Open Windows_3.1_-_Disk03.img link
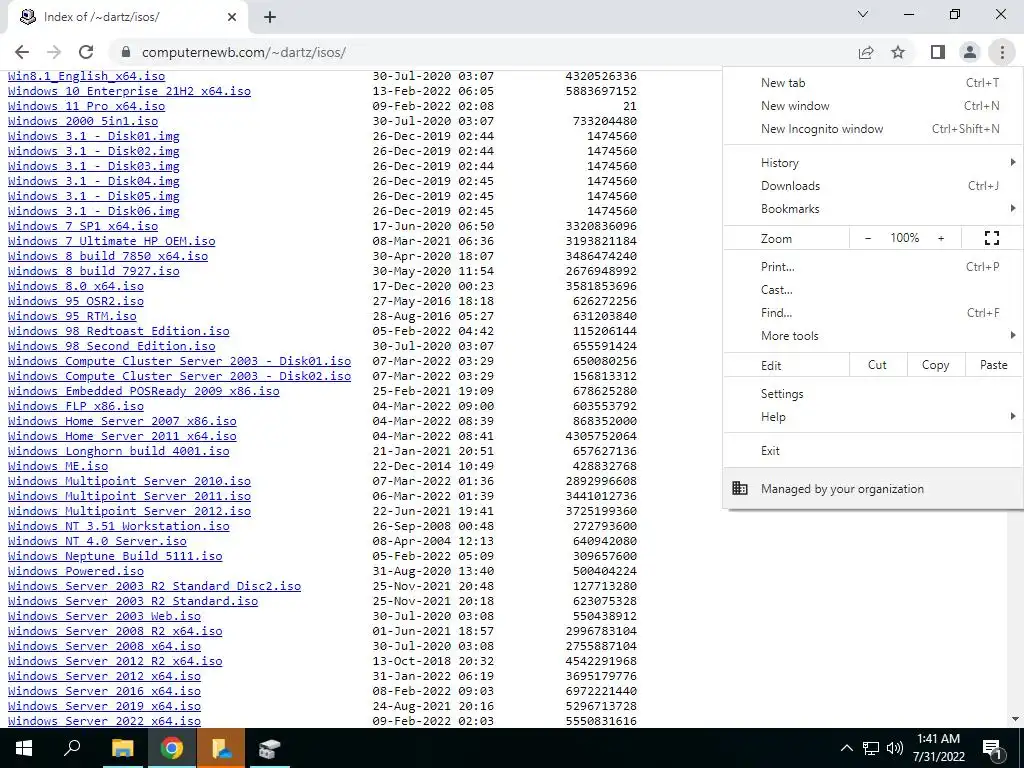The width and height of the screenshot is (1024, 768). (93, 166)
